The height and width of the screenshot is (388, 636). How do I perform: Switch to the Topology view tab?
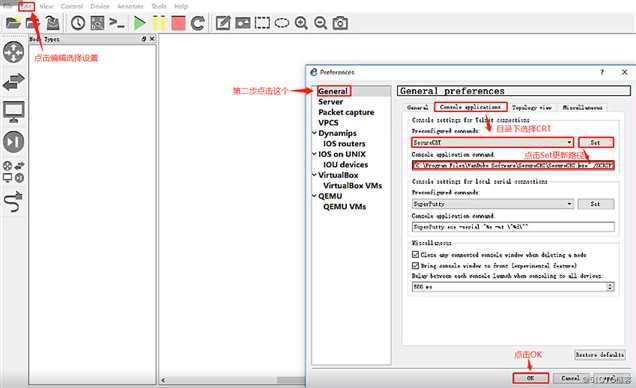click(532, 107)
